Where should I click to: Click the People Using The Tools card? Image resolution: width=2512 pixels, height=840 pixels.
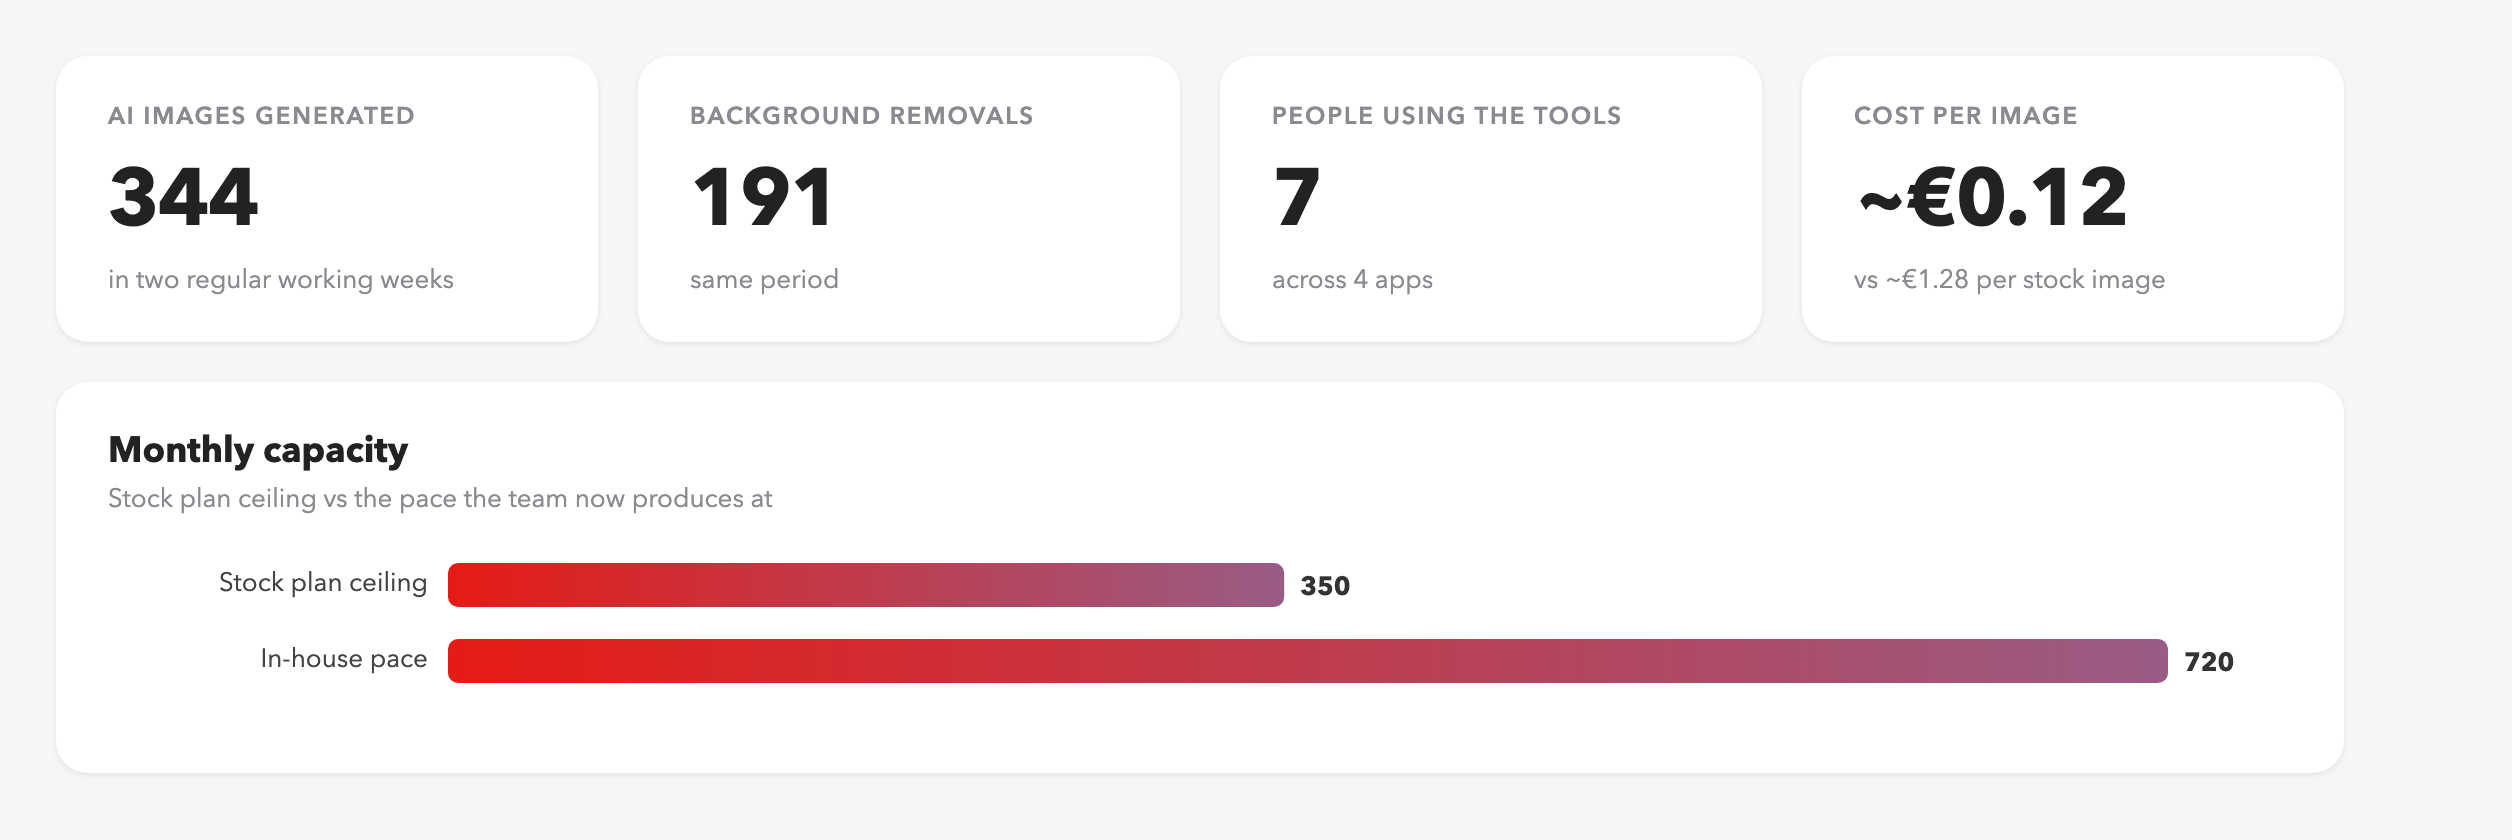coord(1491,199)
